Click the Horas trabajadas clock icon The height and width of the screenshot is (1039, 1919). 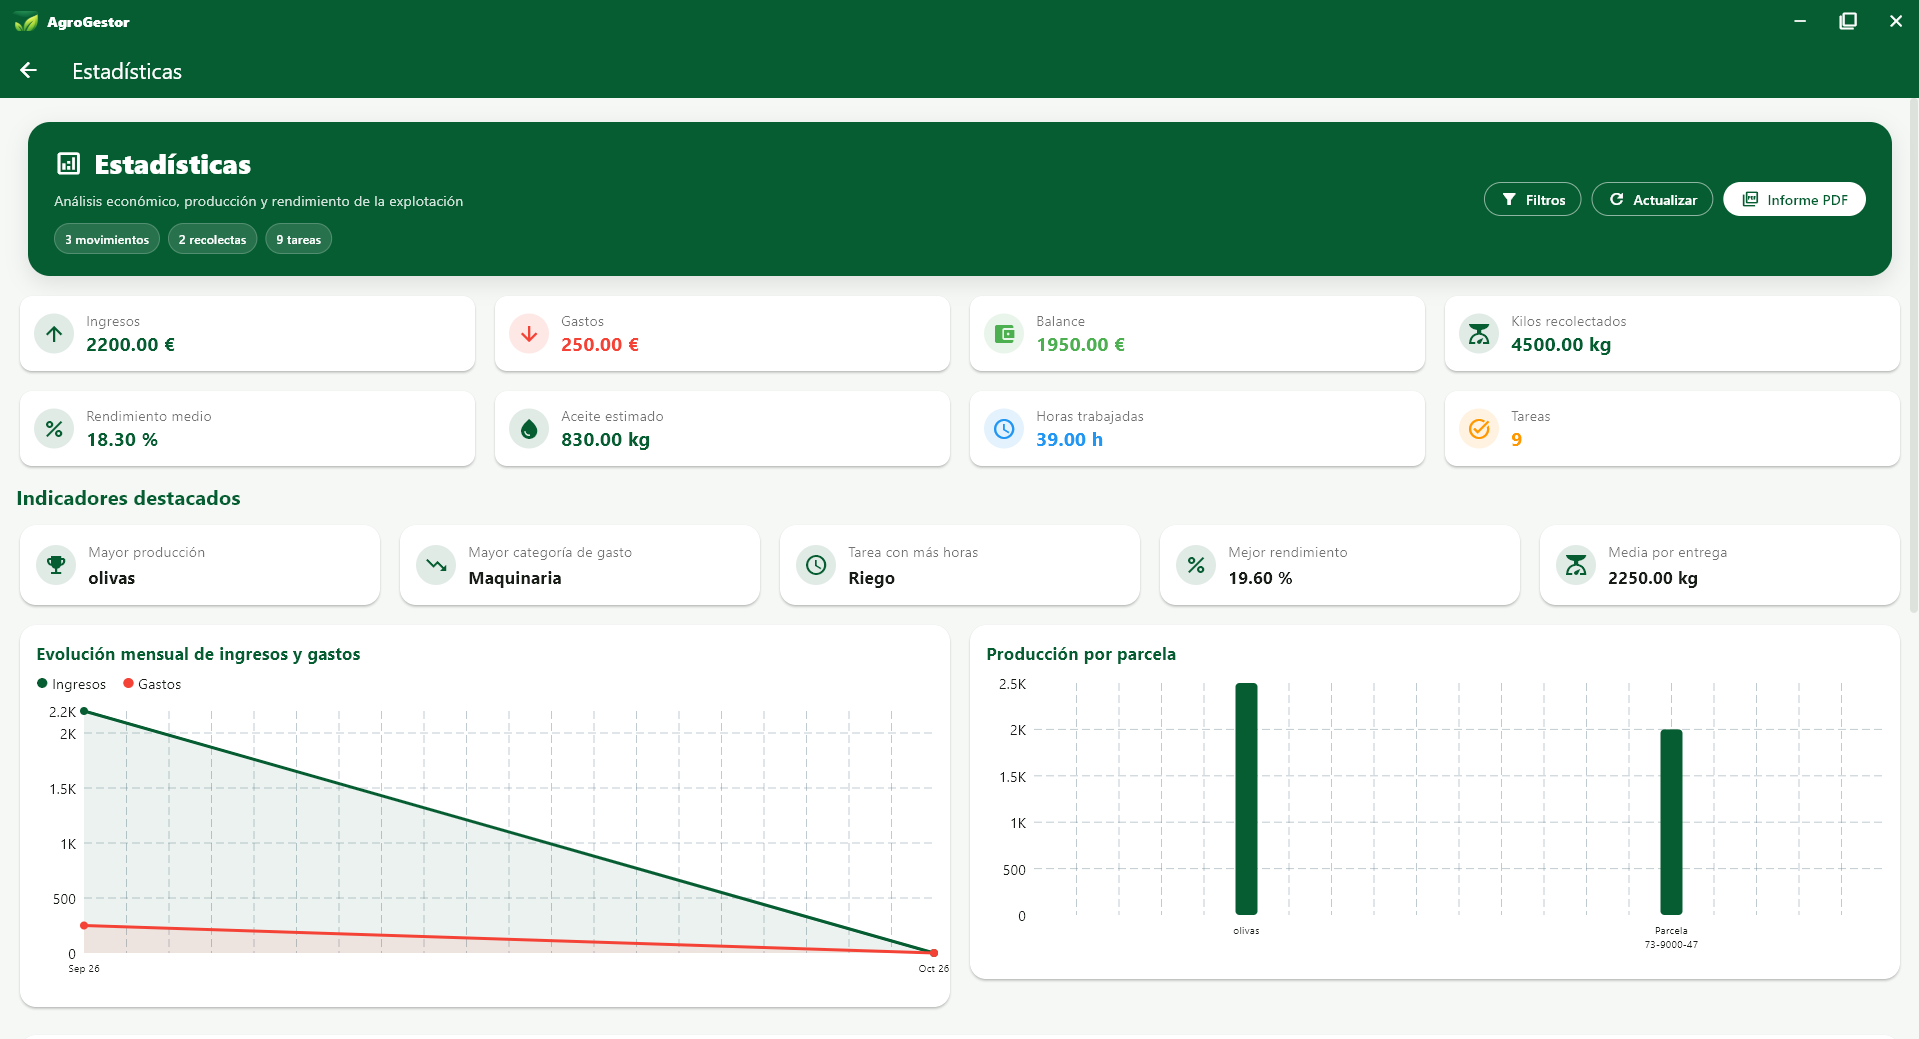point(1004,429)
